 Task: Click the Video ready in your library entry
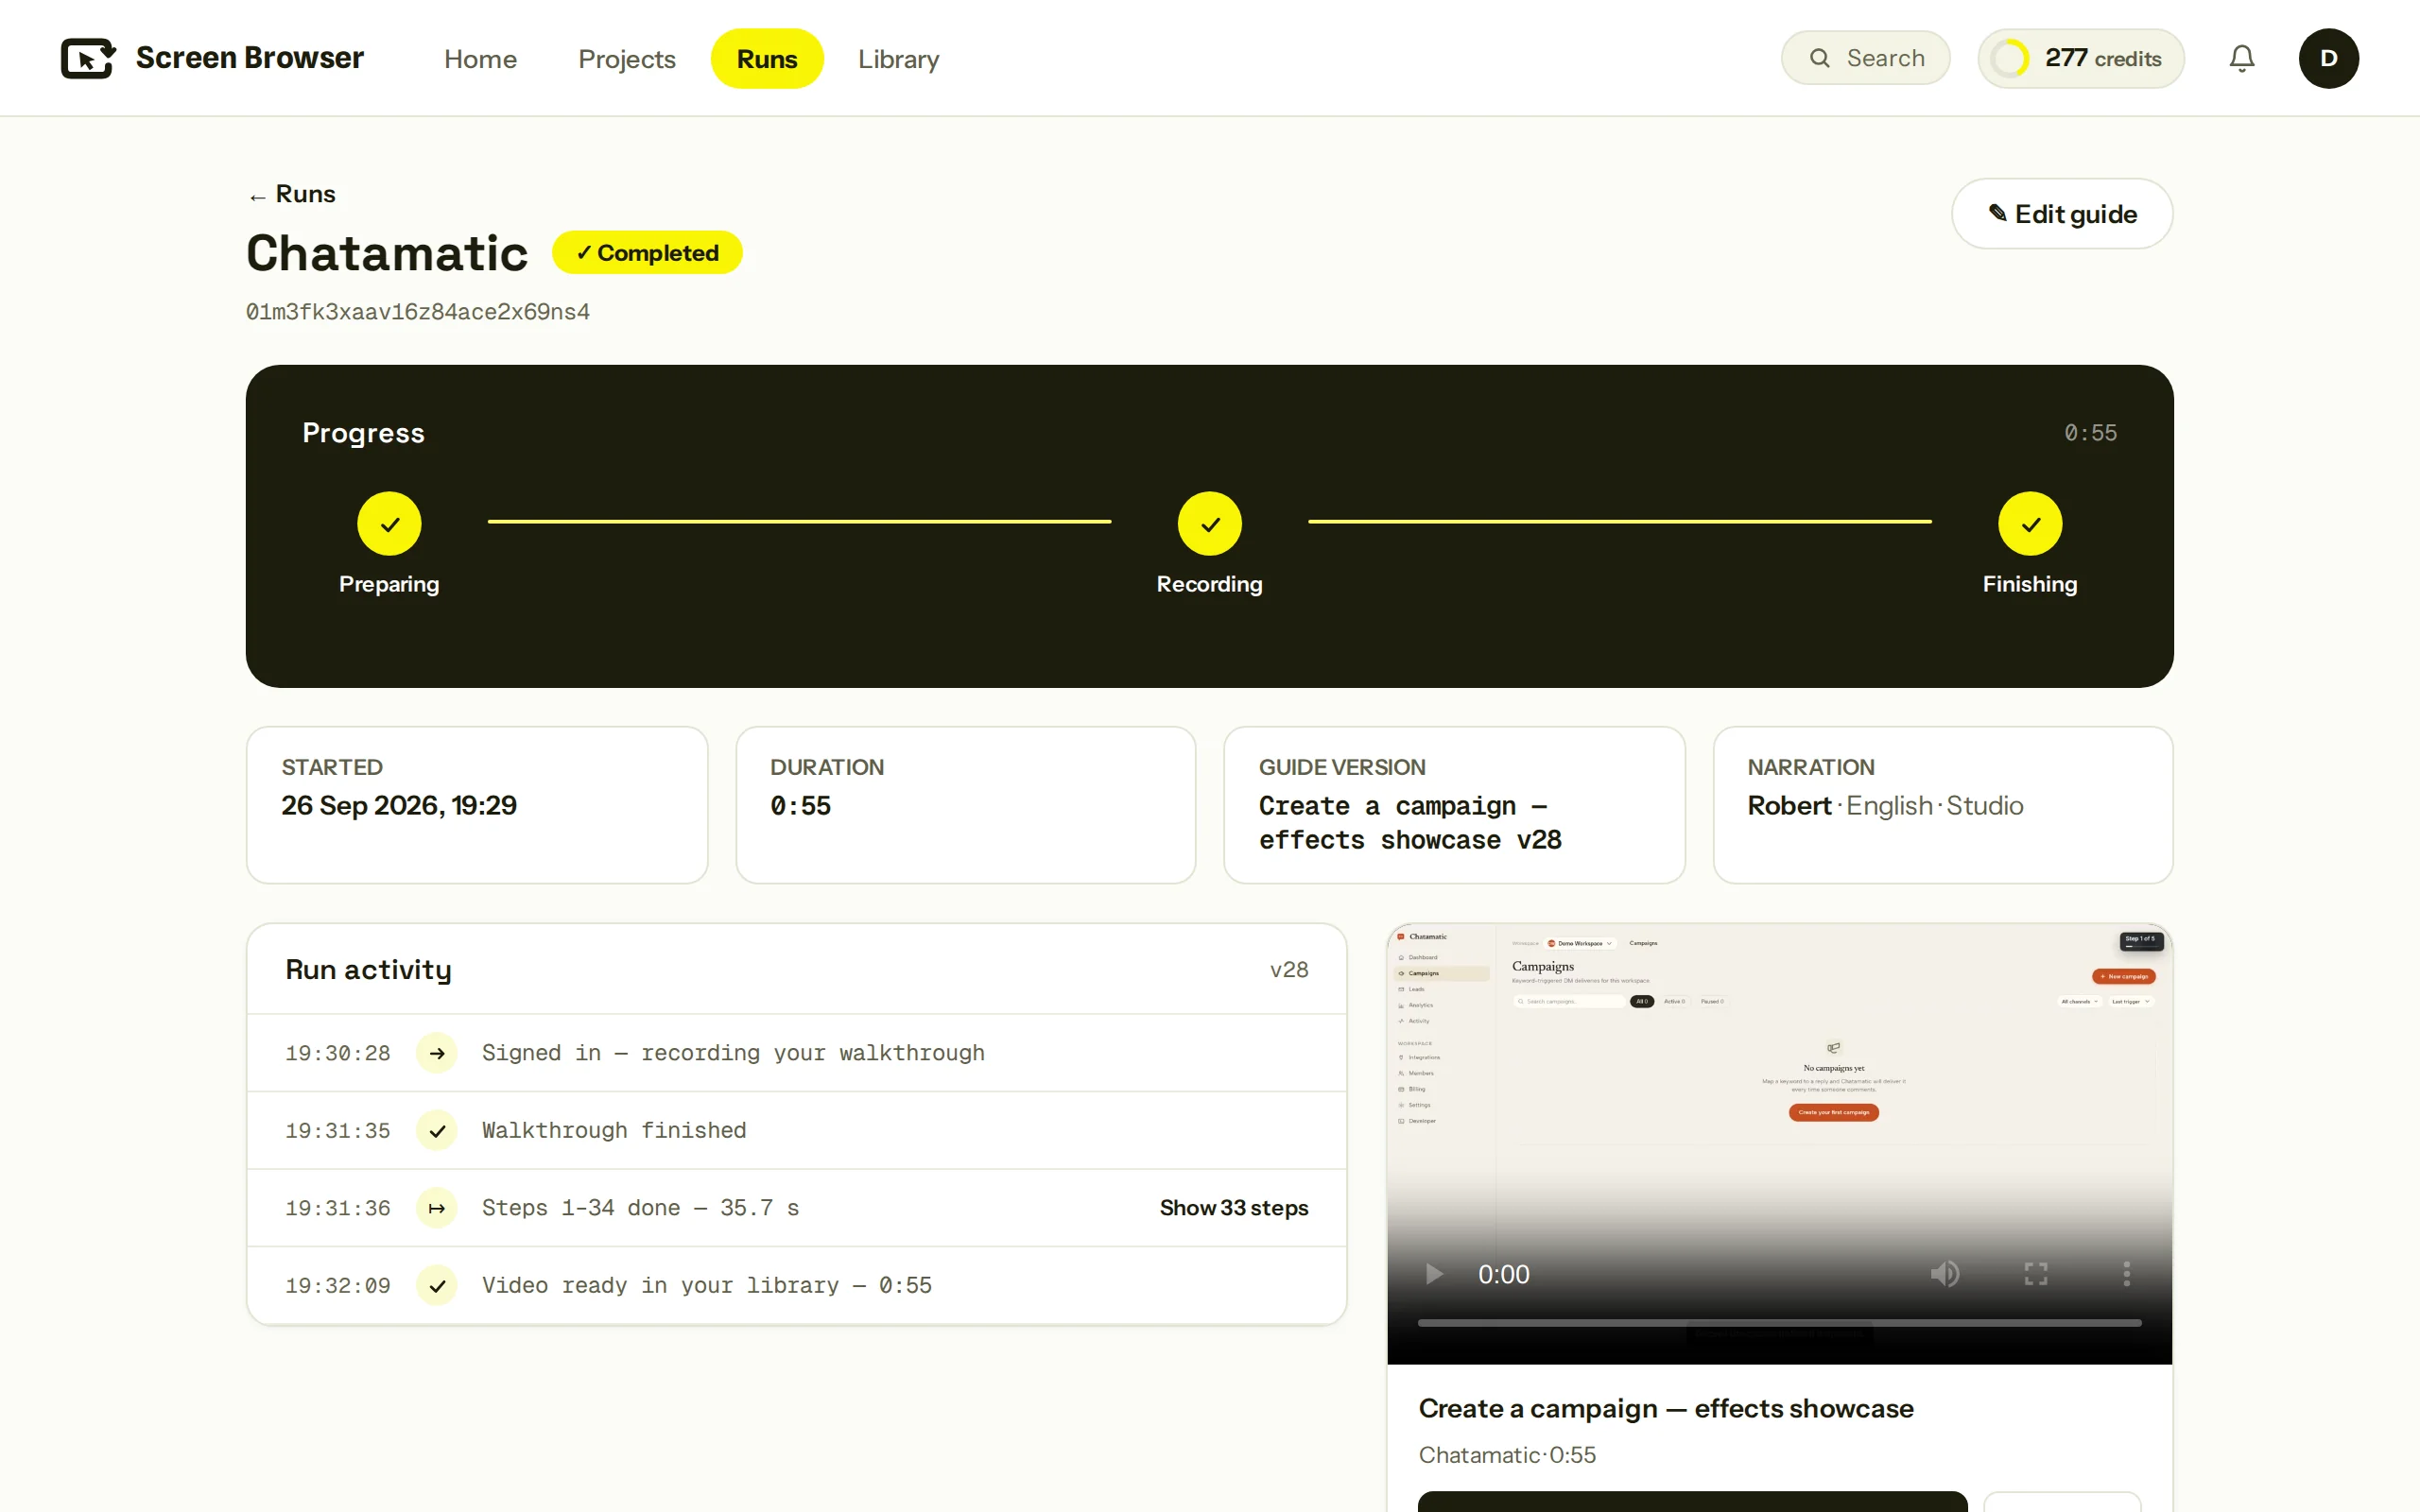pos(796,1285)
